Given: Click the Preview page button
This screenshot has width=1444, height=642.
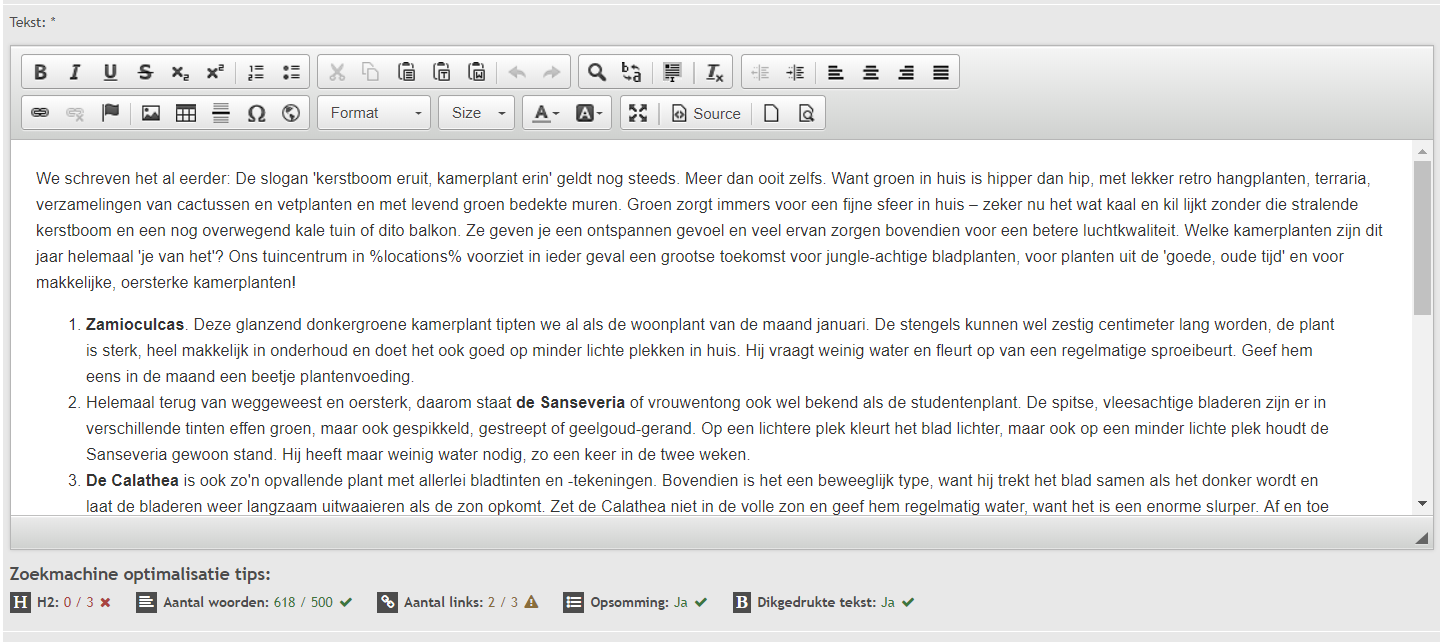Looking at the screenshot, I should point(806,113).
